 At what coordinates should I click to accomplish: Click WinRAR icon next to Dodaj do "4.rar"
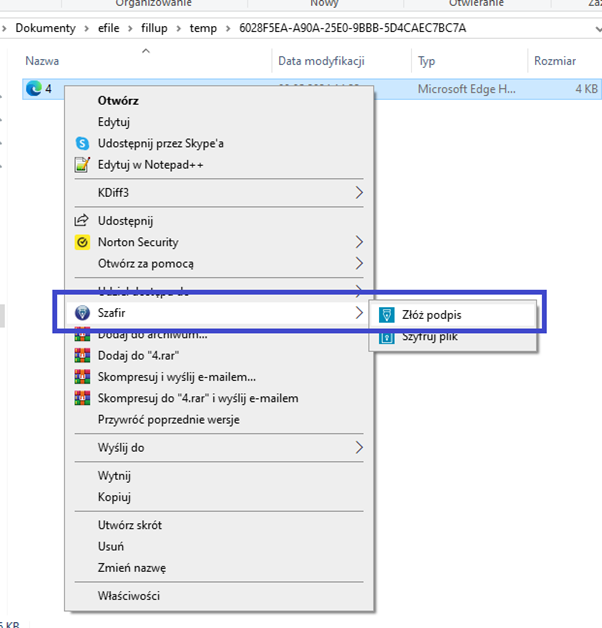coord(82,356)
